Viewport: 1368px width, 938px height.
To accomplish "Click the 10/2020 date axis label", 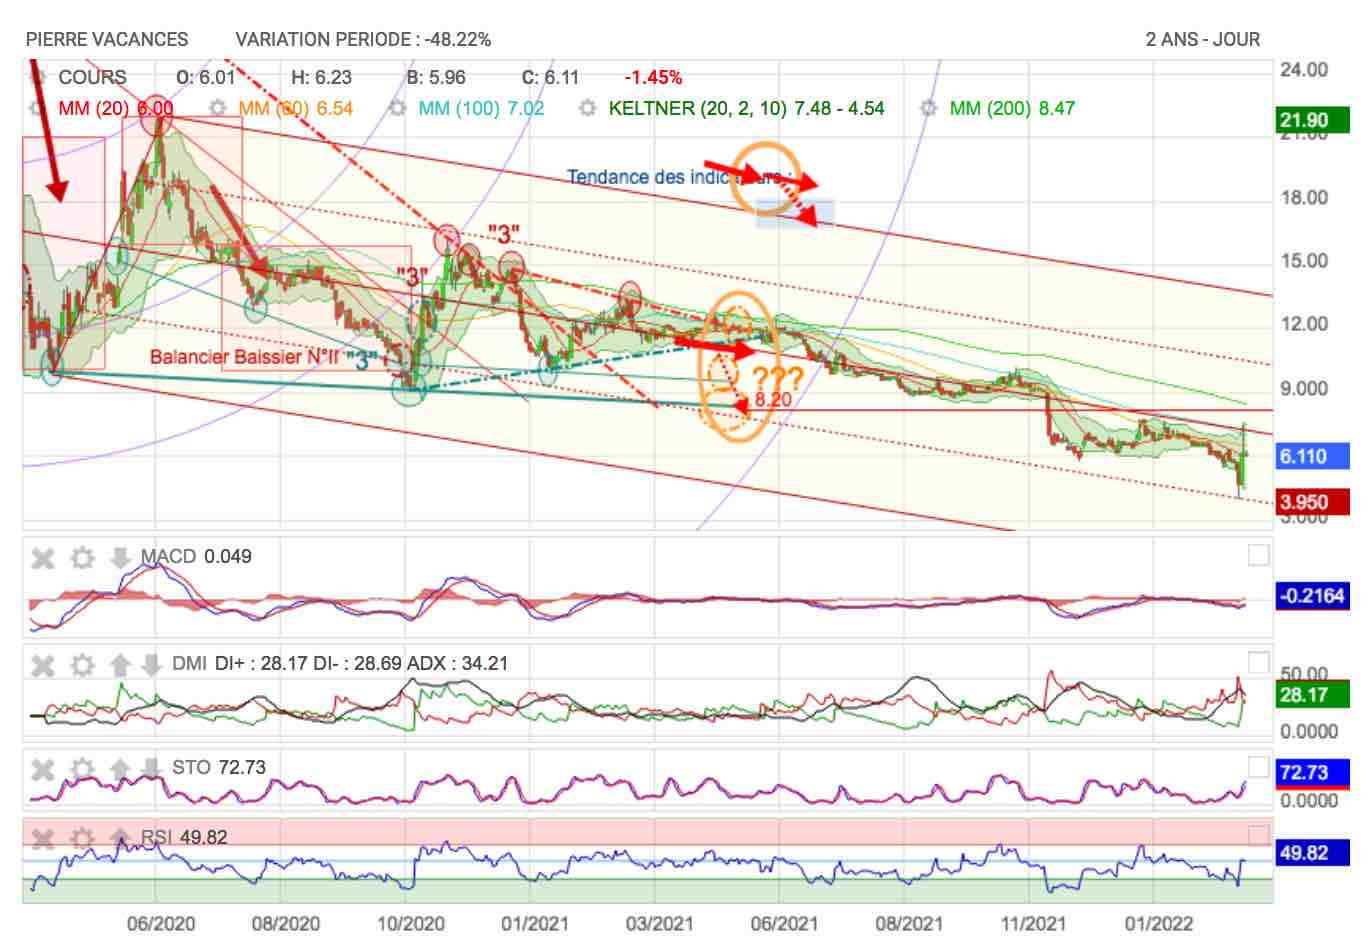I will click(411, 923).
